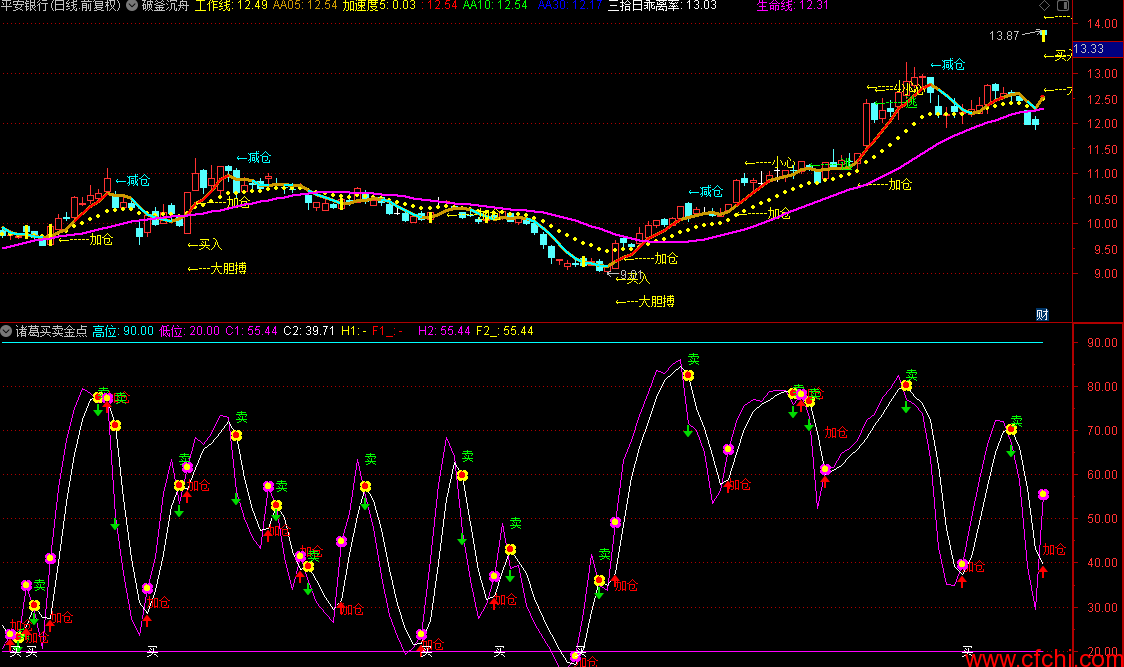Select the 三抬日乖离率 indicator value
The width and height of the screenshot is (1124, 667).
point(661,6)
